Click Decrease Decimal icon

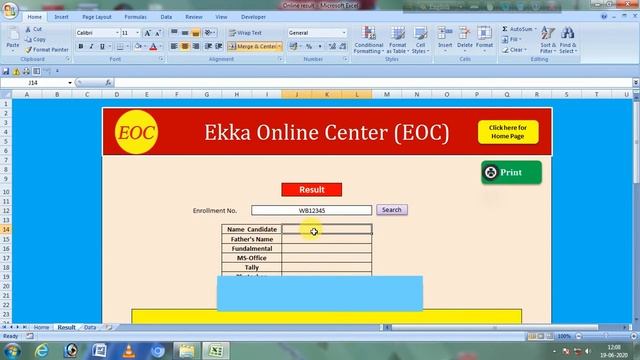[342, 47]
